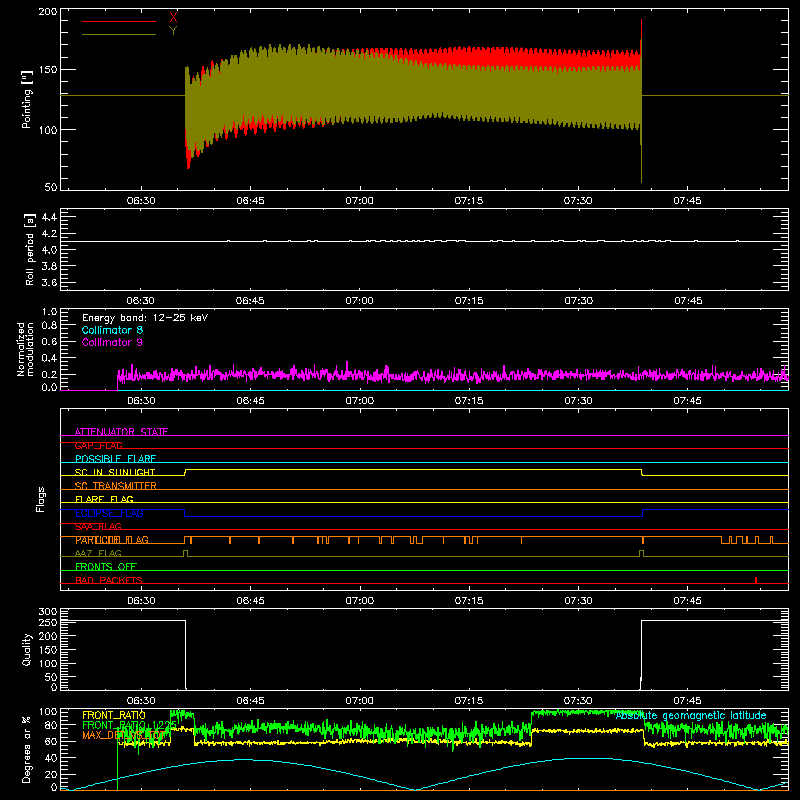Click the 'Roll period [s]' axis title

coord(30,250)
